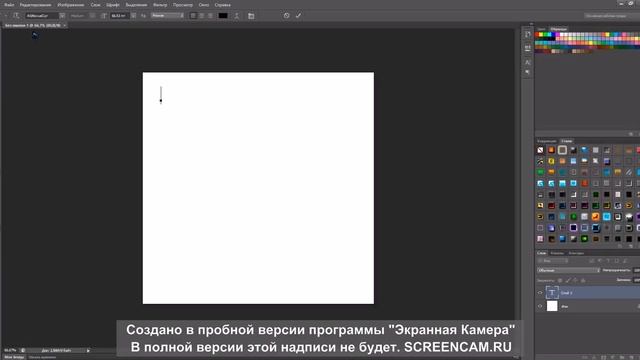Filter layers by pixel layers icon
Image resolution: width=640 pixels, height=360 pixels.
(x=591, y=261)
